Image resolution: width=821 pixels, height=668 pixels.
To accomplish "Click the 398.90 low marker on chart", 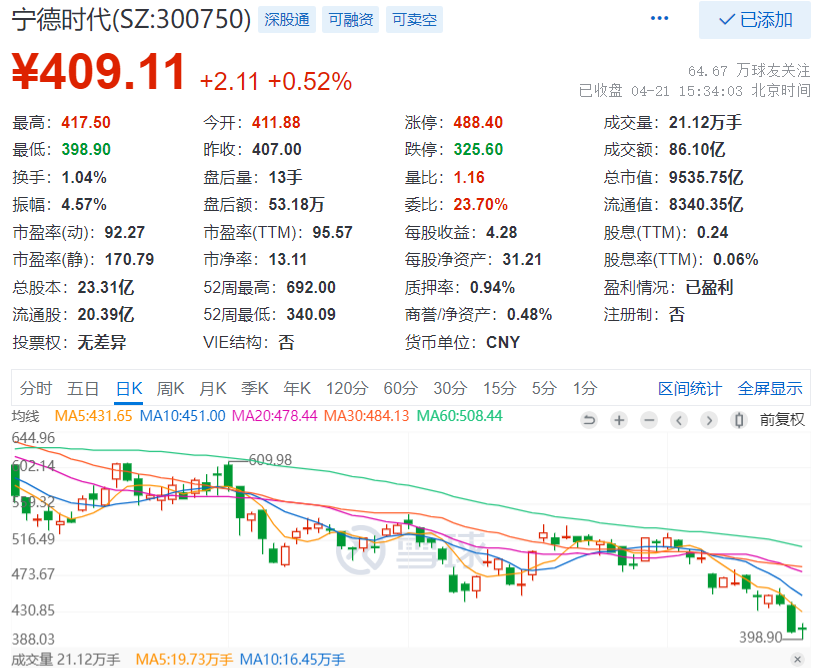I will pos(760,637).
